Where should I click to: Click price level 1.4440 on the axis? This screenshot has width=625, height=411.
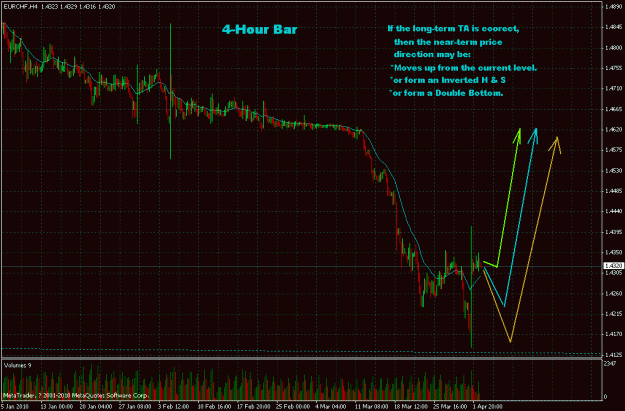click(x=614, y=211)
